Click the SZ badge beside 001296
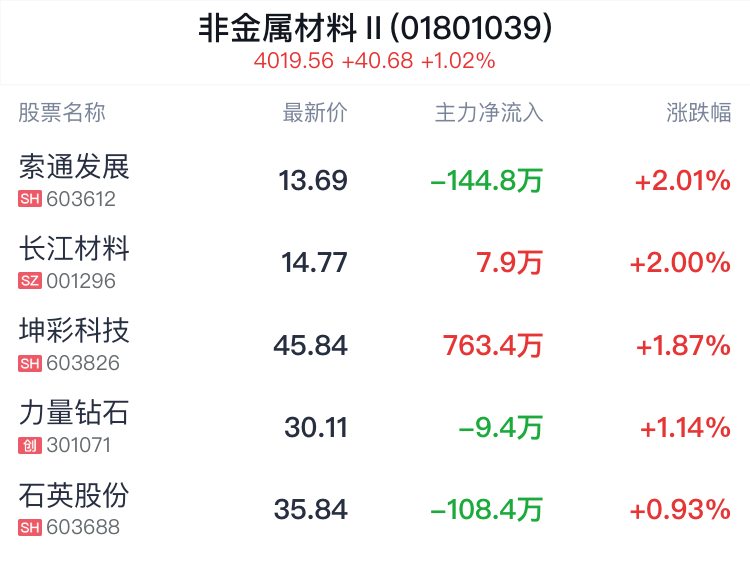Viewport: 750px width, 564px height. pos(30,281)
